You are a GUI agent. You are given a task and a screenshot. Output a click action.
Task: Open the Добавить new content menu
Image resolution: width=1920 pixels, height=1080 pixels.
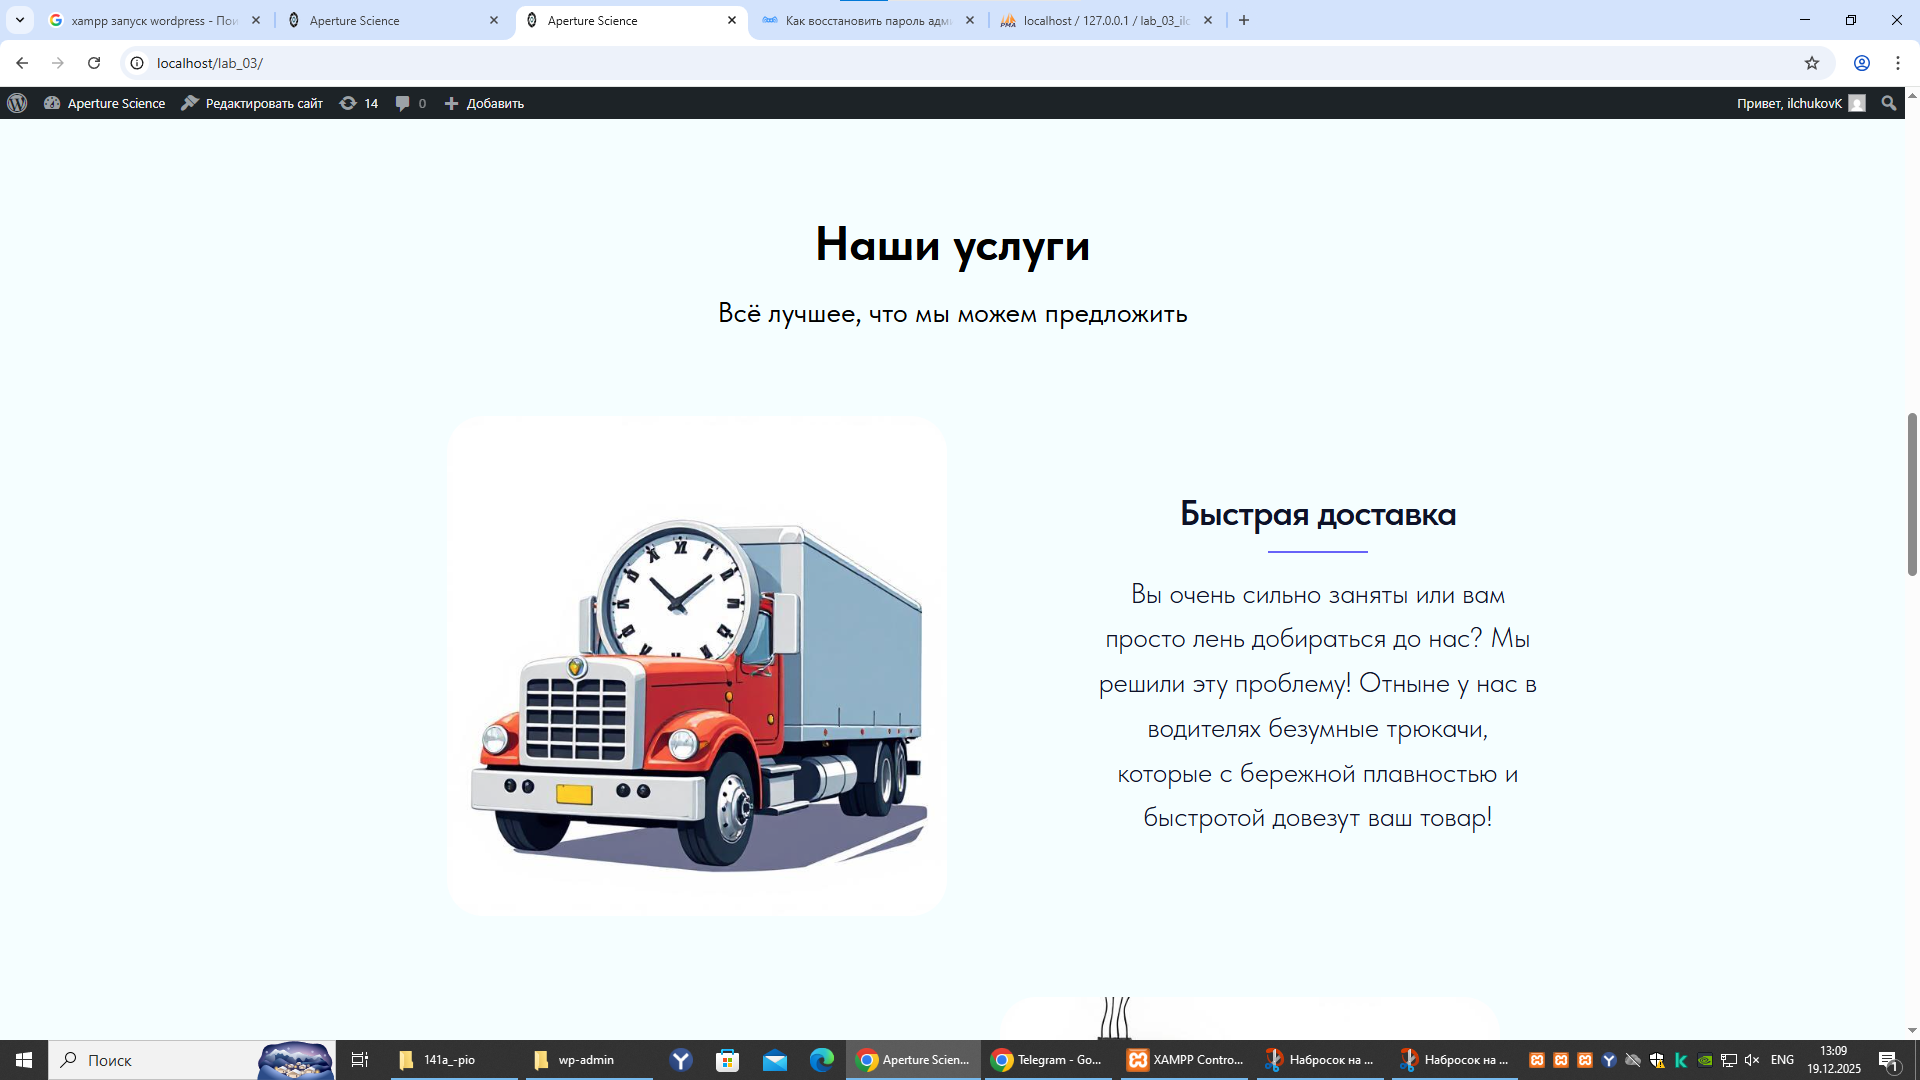tap(484, 103)
